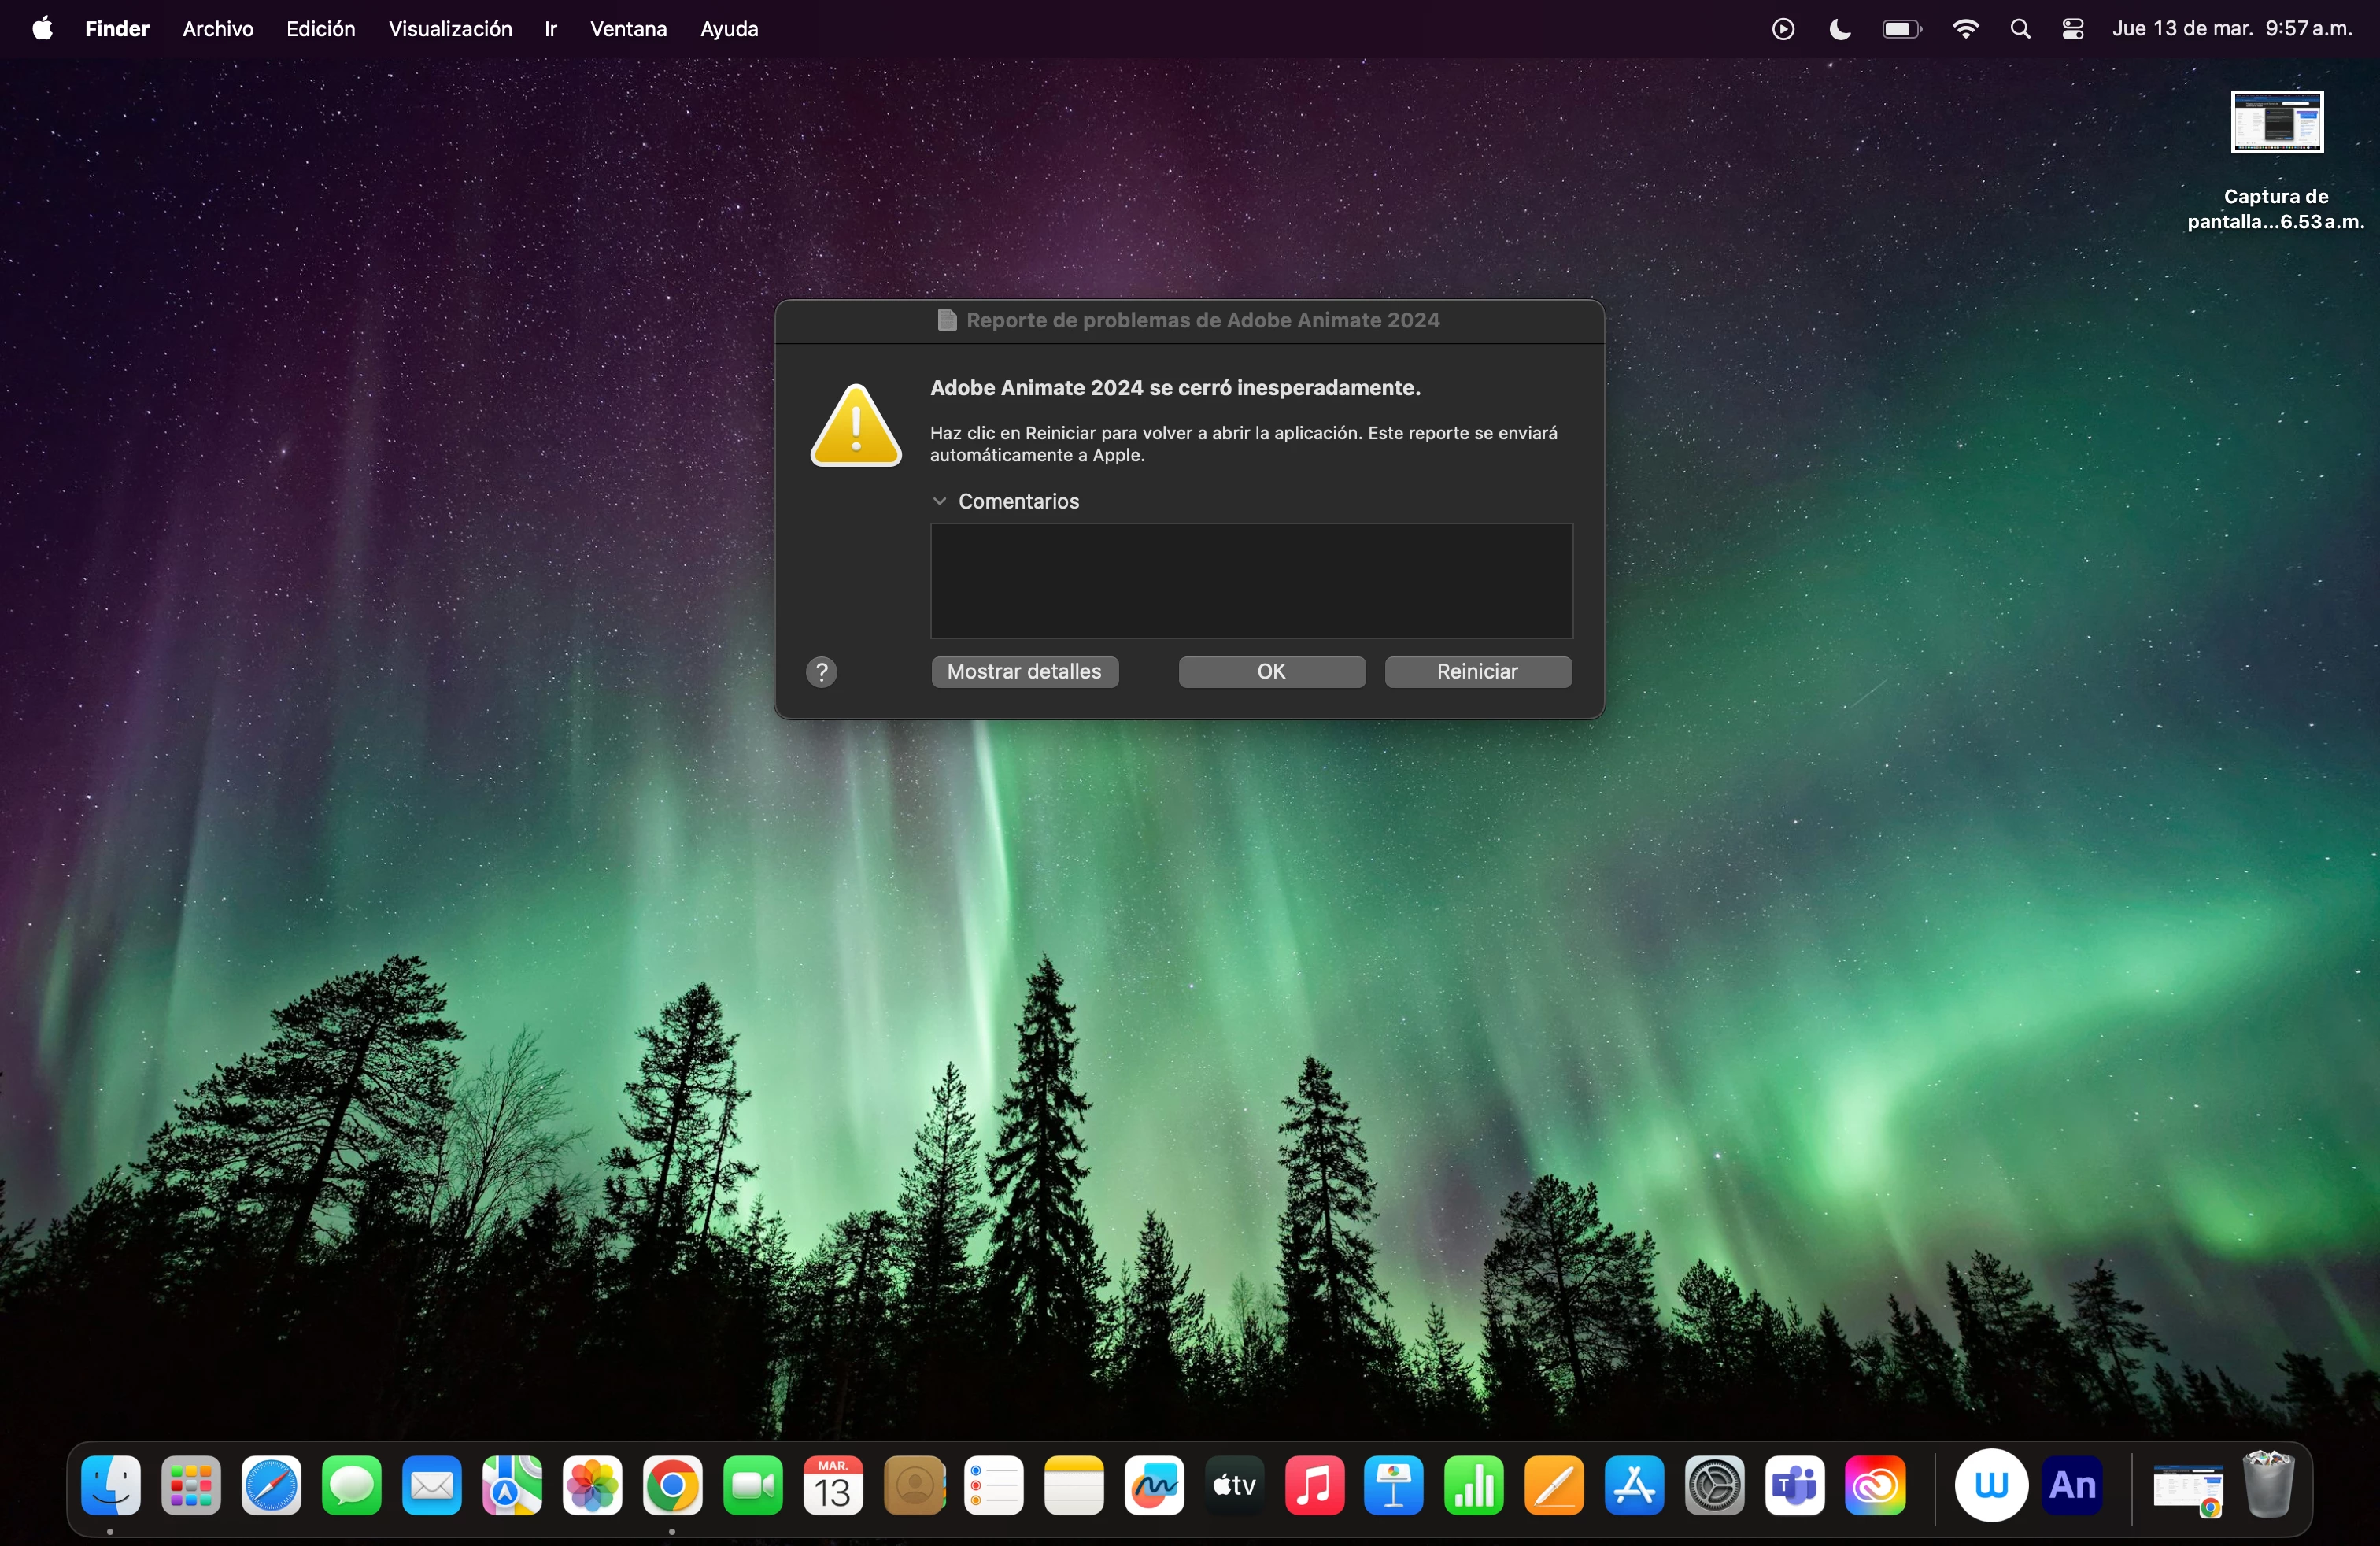
Task: Open Launchpad from the dock
Action: coord(191,1485)
